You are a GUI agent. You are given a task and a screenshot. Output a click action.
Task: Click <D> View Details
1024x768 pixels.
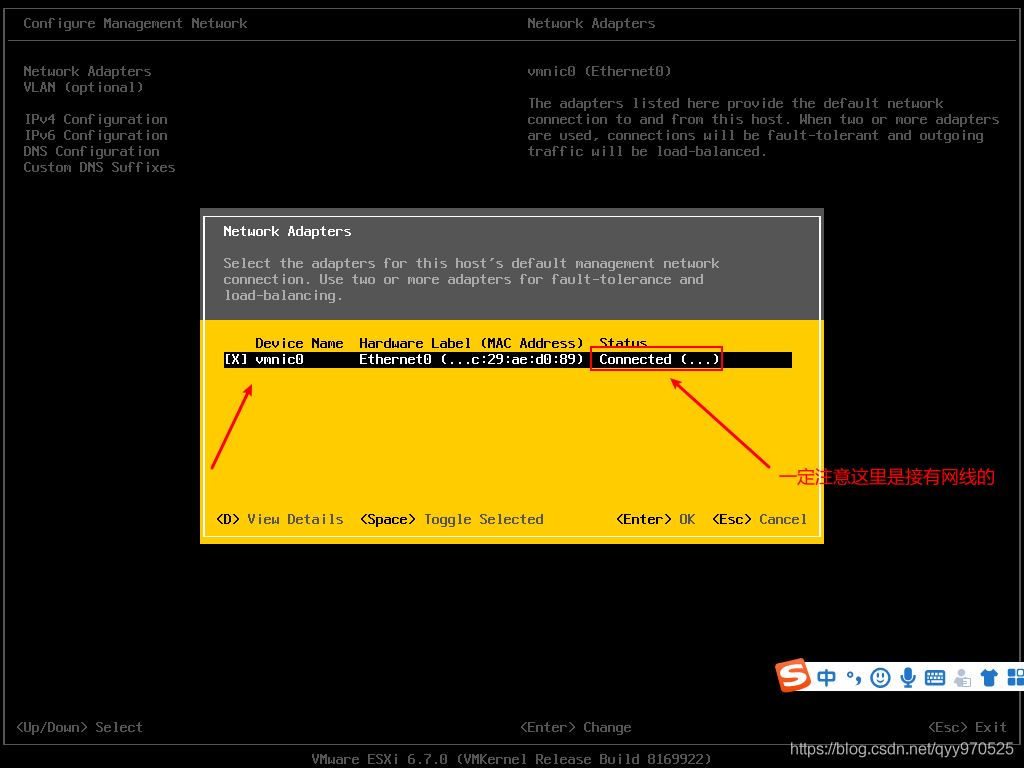pos(279,519)
